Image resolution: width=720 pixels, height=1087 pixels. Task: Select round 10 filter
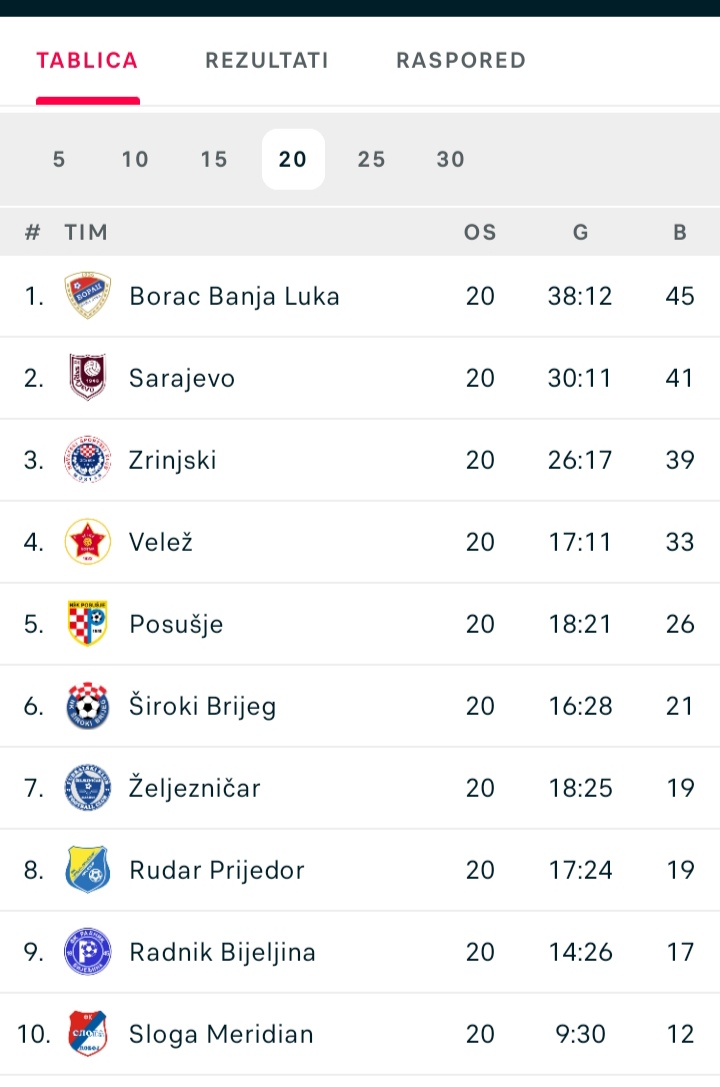135,159
